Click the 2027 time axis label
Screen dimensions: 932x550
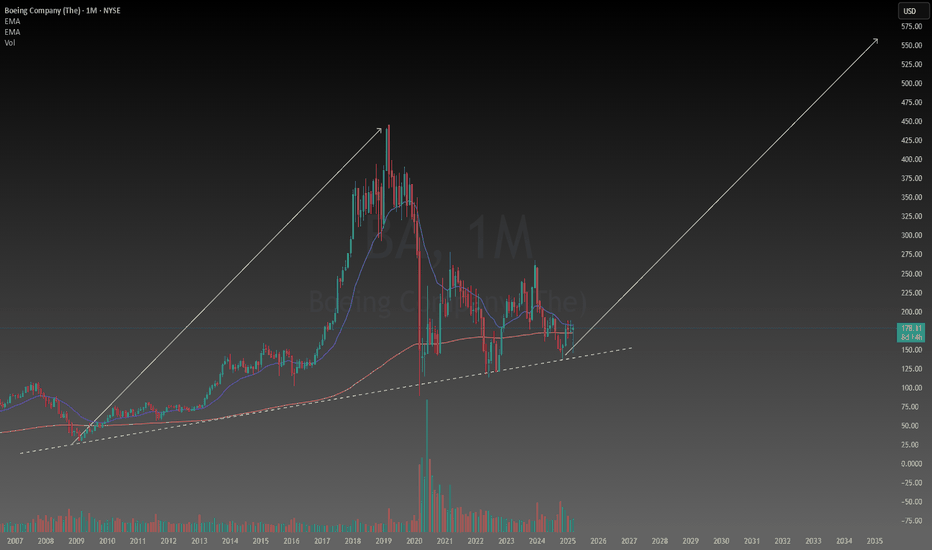point(629,541)
